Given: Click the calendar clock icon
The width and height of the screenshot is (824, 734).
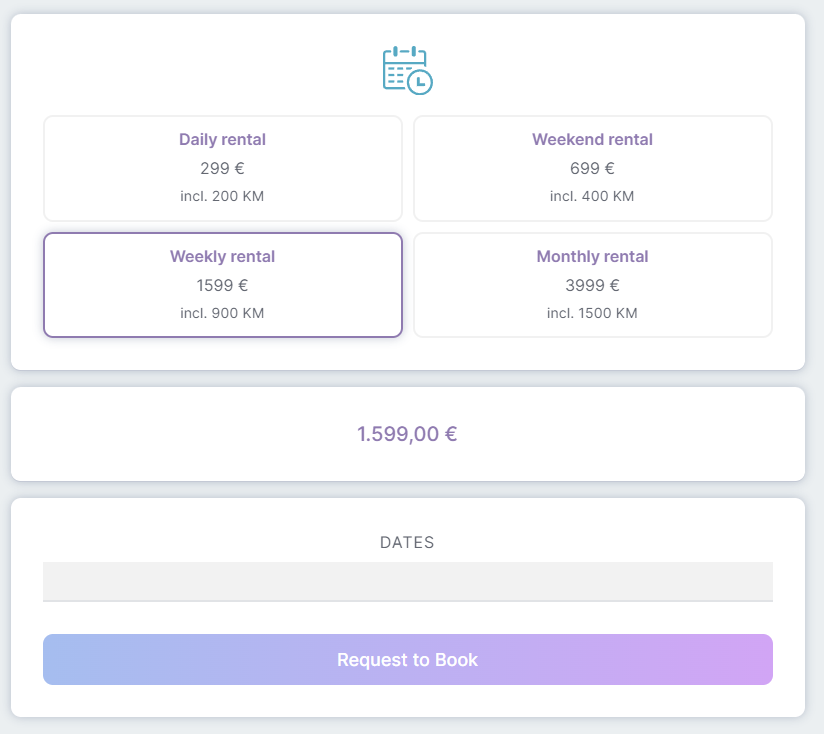Looking at the screenshot, I should click(407, 70).
